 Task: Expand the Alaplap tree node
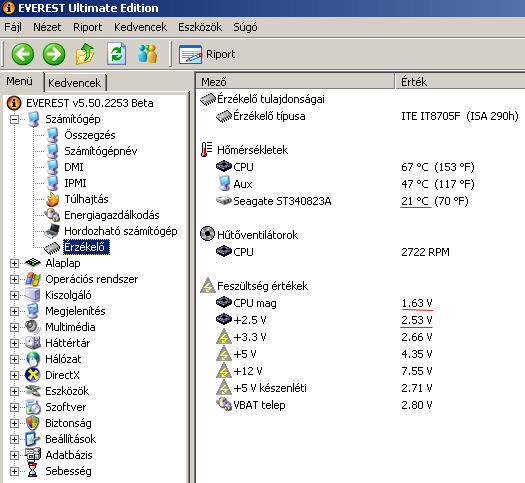coord(14,263)
